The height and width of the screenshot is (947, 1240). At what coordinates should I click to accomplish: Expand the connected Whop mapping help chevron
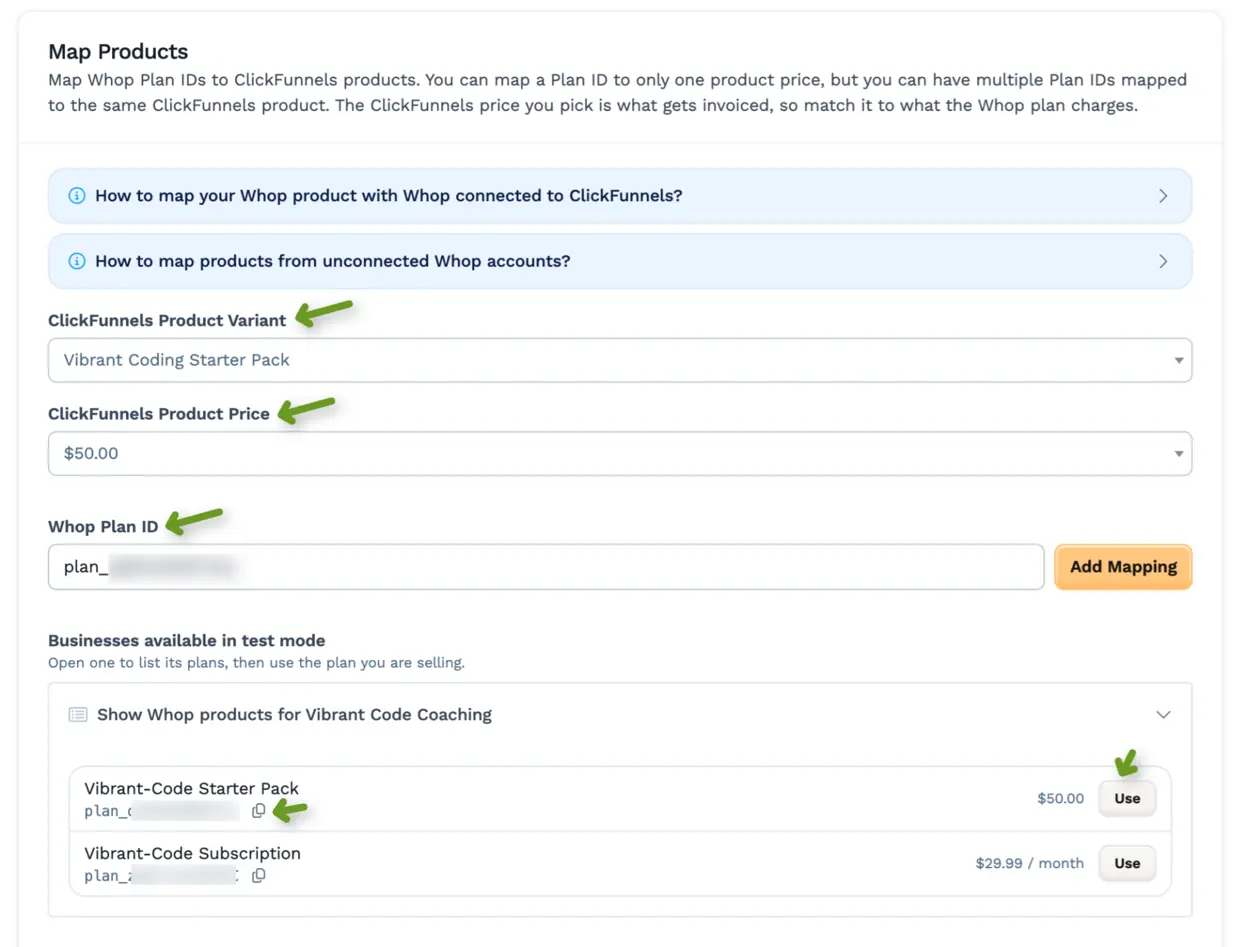click(1163, 196)
